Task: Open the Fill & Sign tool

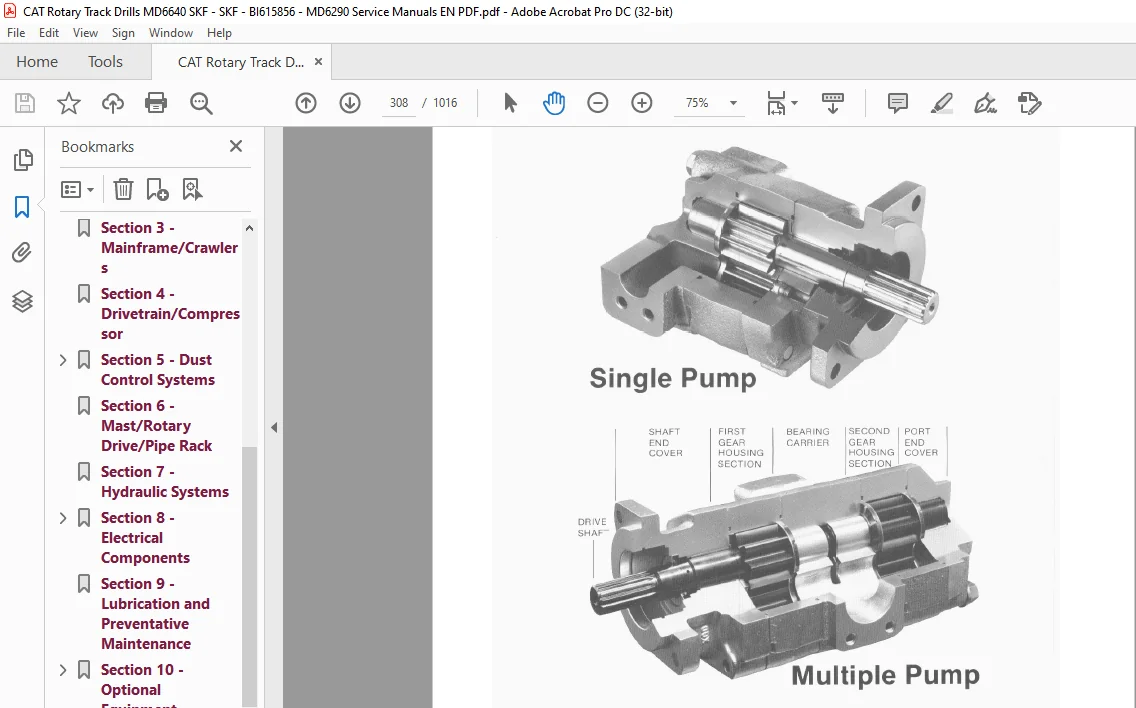Action: coord(985,103)
